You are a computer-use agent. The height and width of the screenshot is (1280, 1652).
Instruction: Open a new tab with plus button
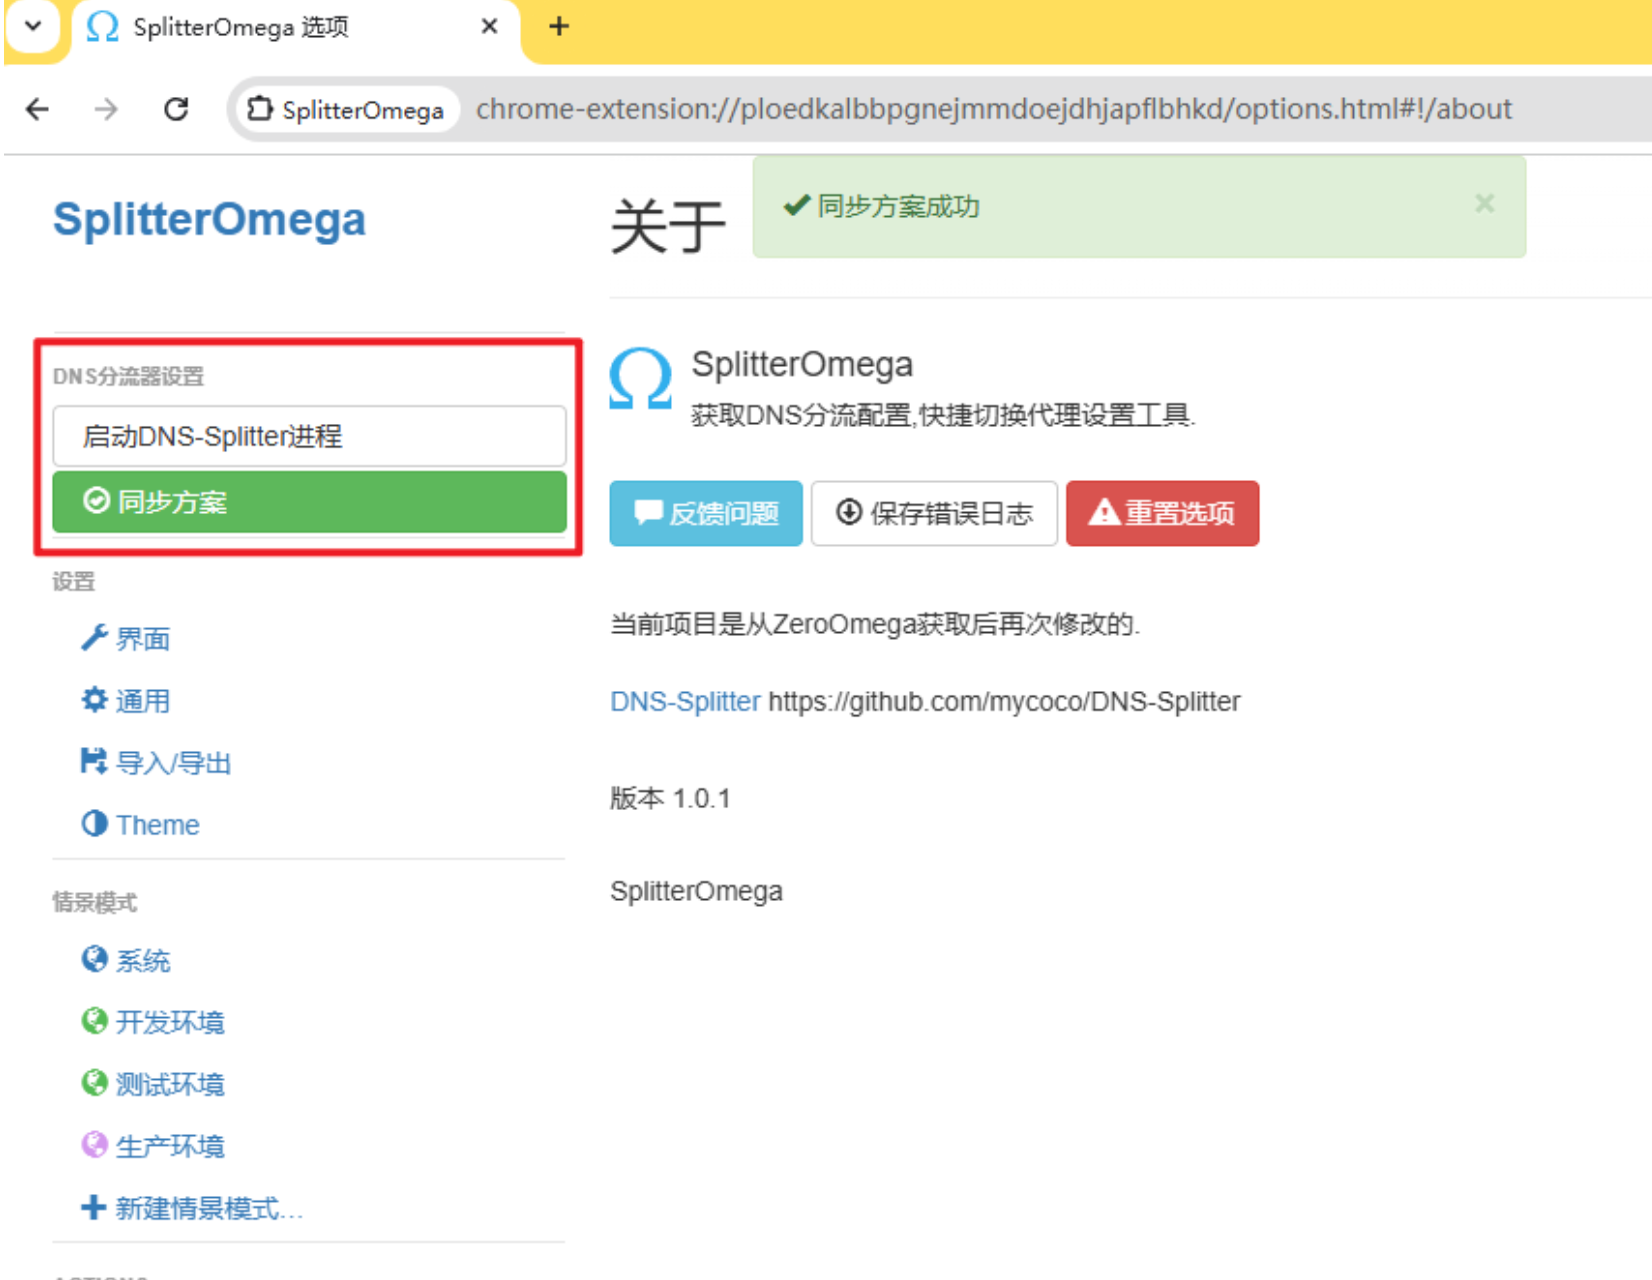pos(559,27)
